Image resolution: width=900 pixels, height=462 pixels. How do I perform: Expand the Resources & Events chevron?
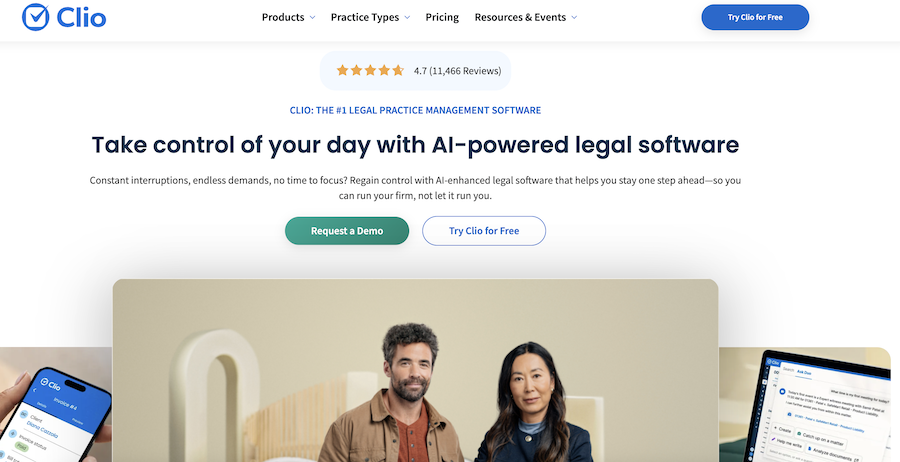[574, 18]
